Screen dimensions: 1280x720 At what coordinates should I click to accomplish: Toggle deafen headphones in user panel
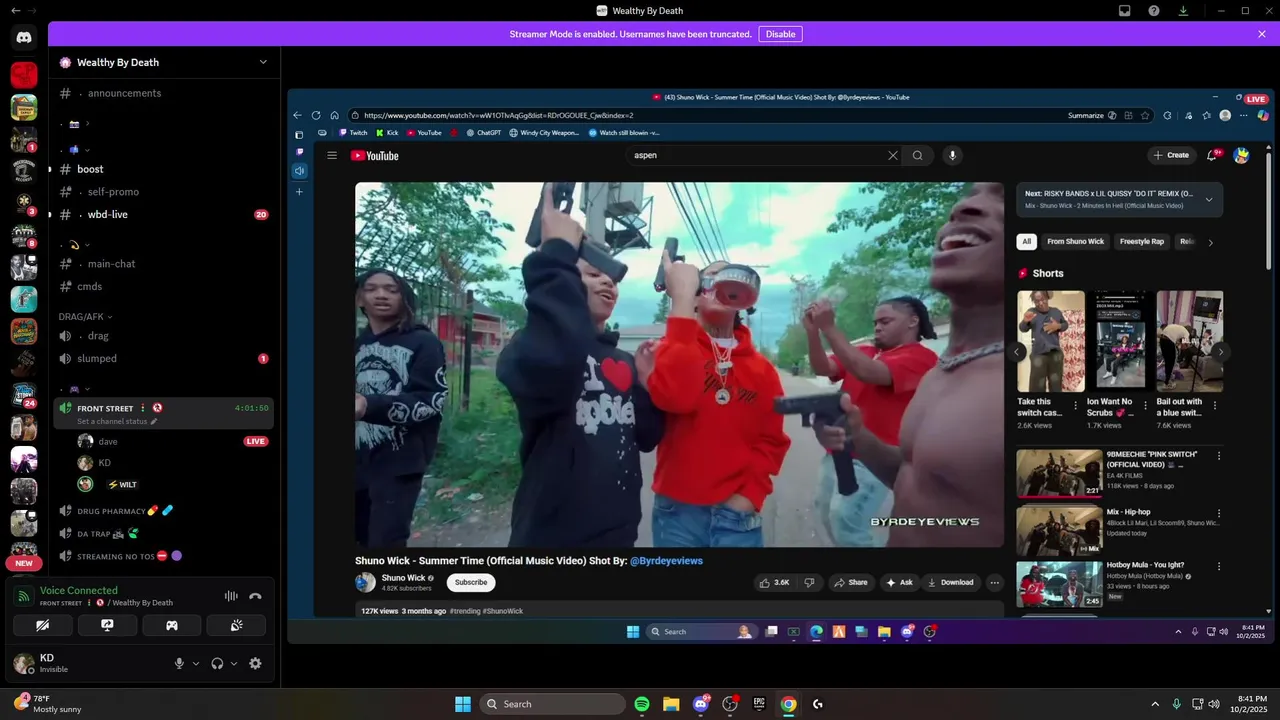coord(217,663)
